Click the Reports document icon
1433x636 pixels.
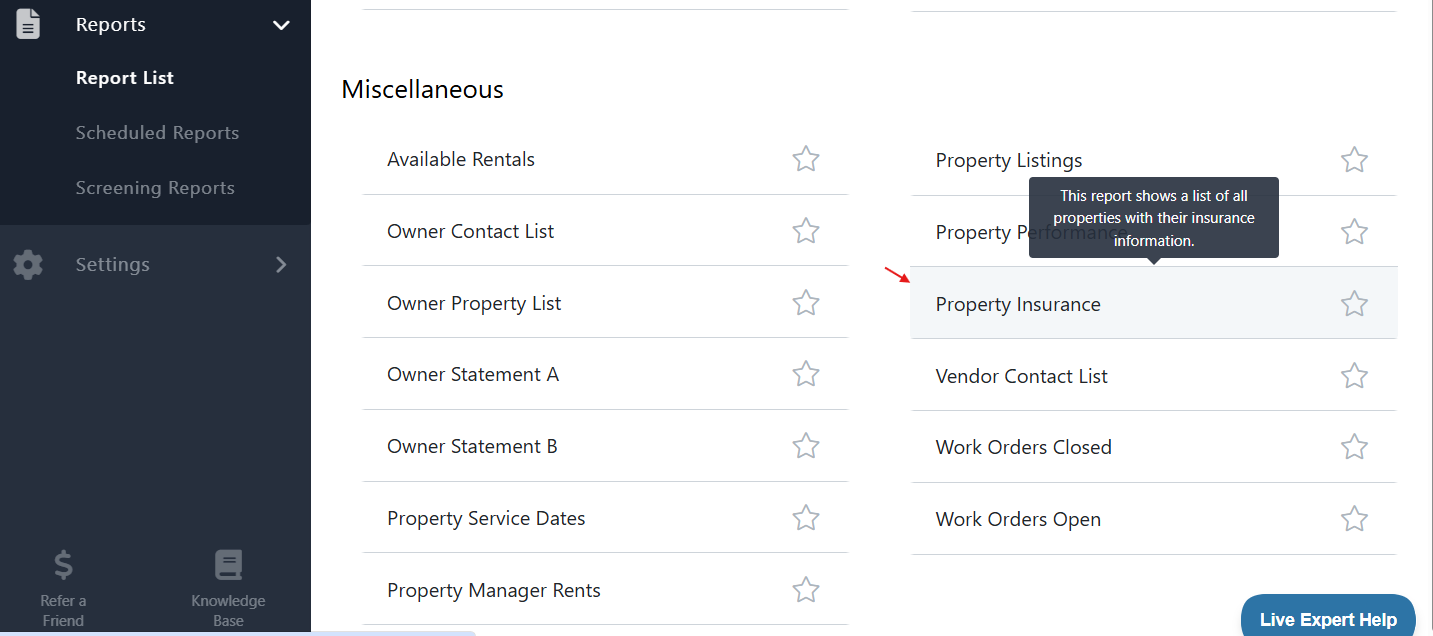28,24
